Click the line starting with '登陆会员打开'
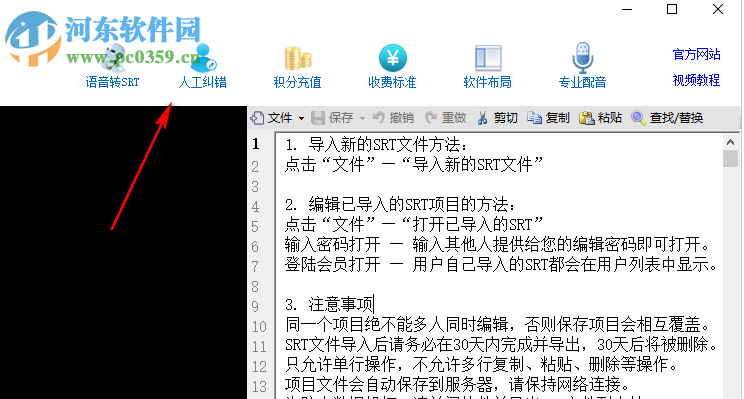This screenshot has height=399, width=744. point(501,264)
